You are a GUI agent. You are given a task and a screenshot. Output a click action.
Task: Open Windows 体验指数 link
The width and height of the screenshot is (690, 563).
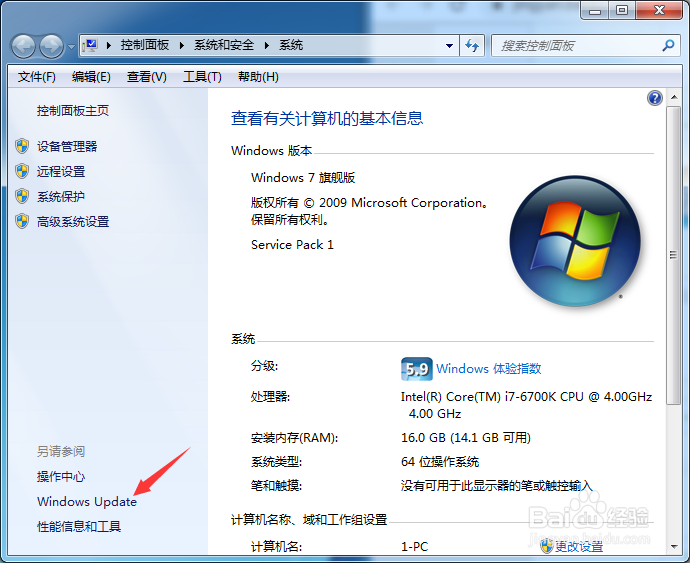pos(488,368)
